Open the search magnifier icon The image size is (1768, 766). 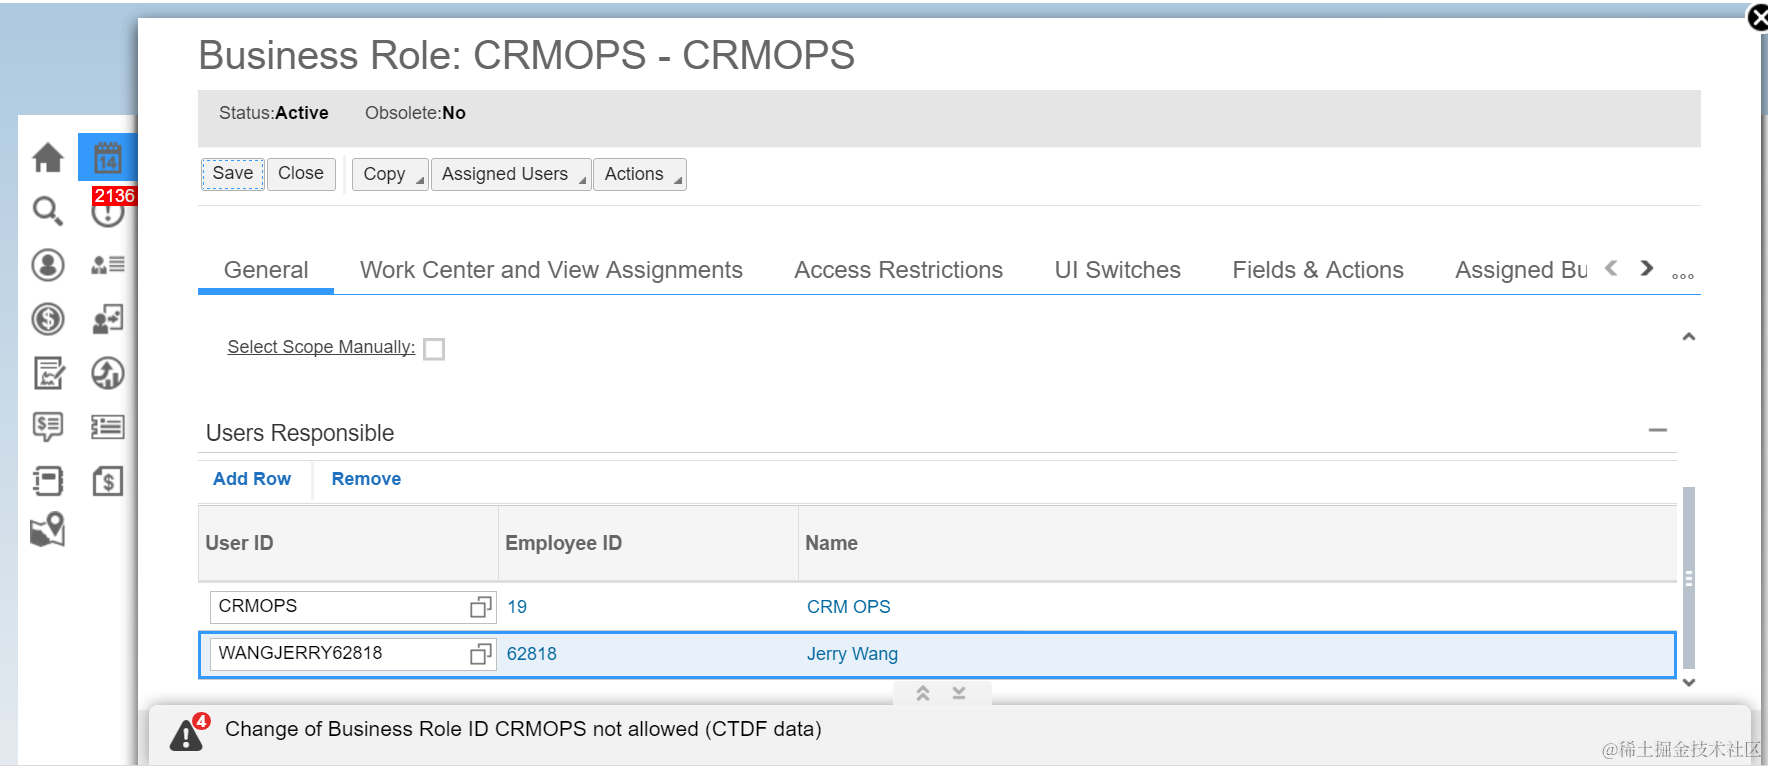click(48, 211)
